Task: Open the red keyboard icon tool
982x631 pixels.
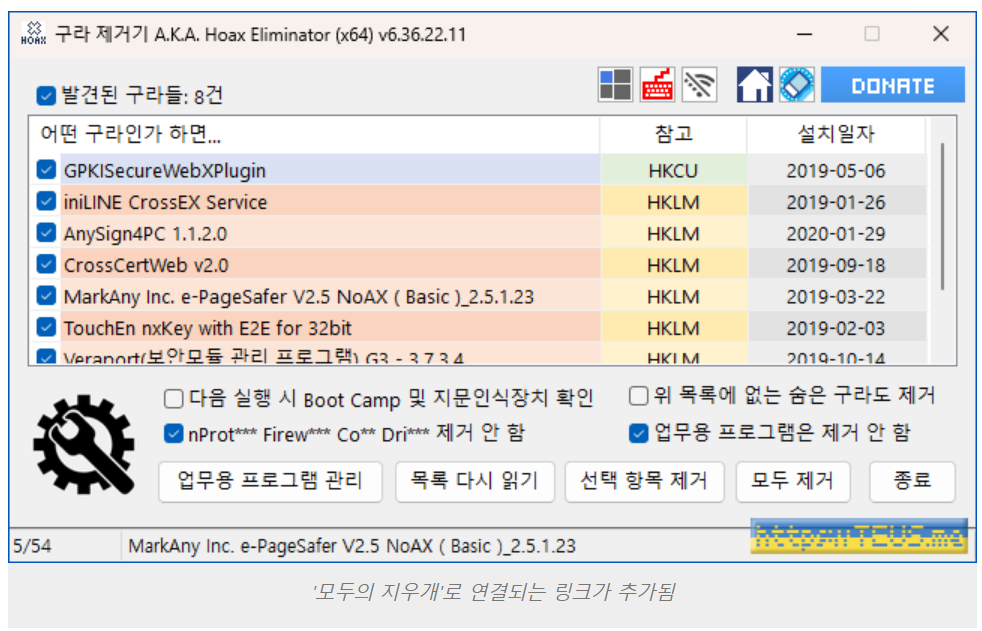Action: 657,85
